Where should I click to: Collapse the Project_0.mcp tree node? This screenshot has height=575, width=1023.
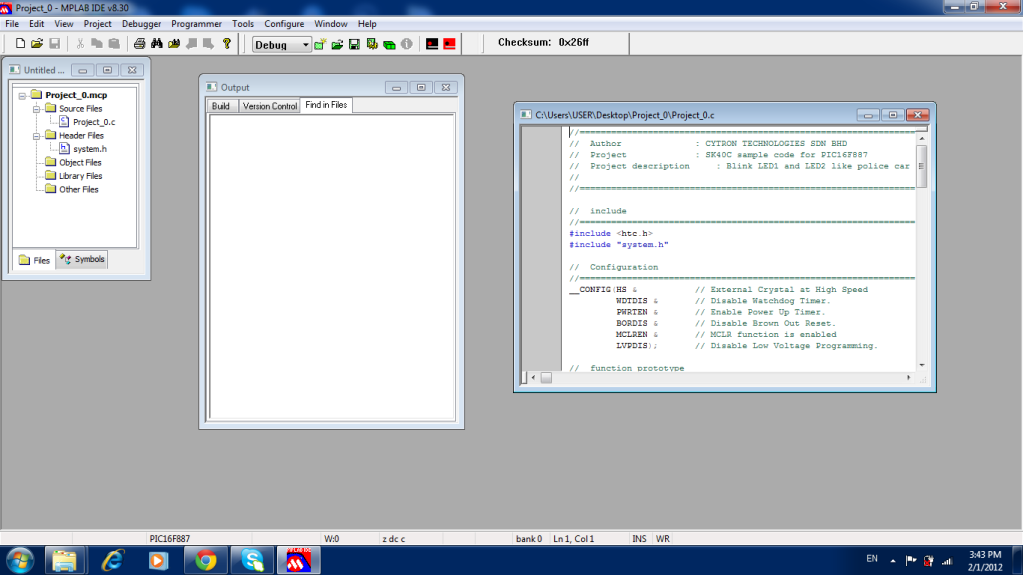pyautogui.click(x=22, y=95)
